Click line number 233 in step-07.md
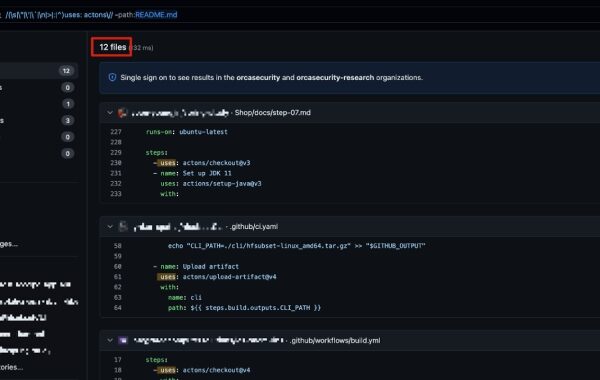This screenshot has width=600, height=380. tap(116, 194)
